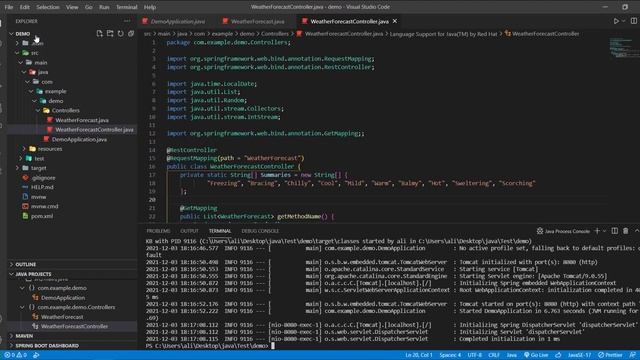
Task: Split the terminal panel
Action: click(x=615, y=231)
